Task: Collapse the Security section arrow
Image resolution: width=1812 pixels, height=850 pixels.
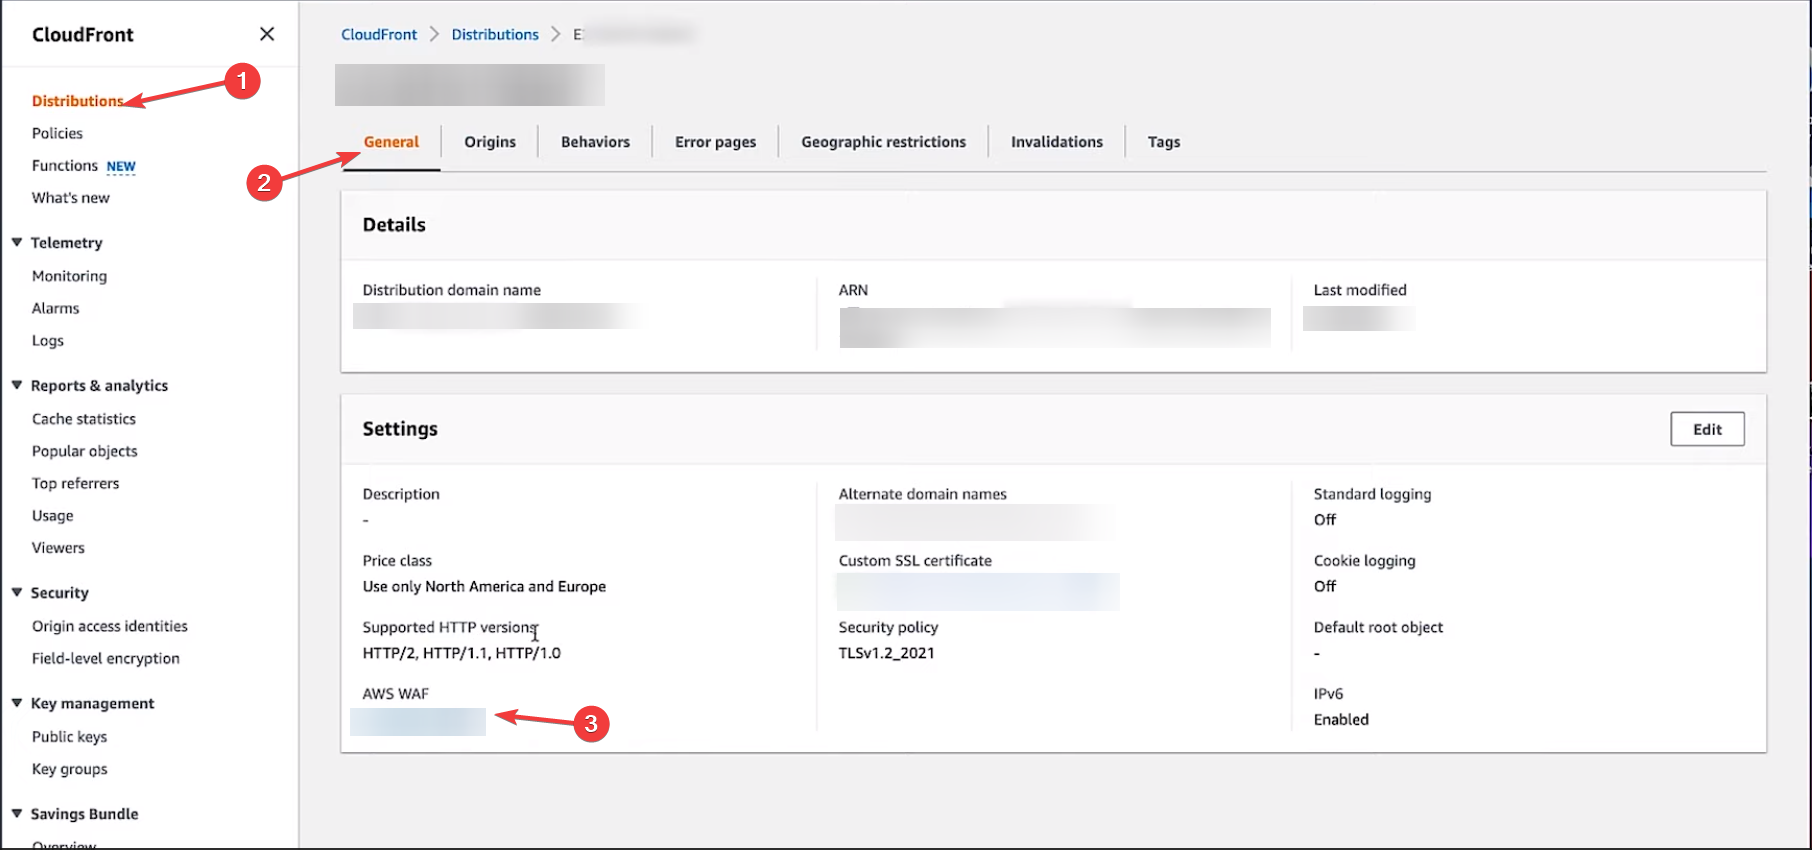Action: [17, 592]
